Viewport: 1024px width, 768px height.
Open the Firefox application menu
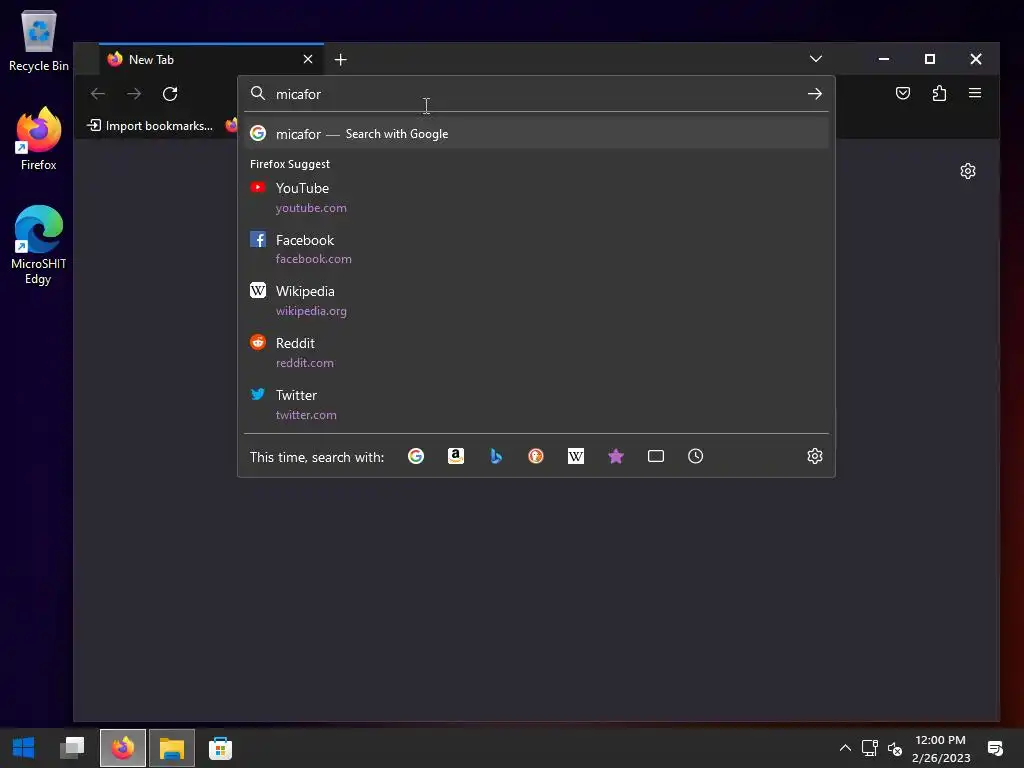tap(975, 93)
